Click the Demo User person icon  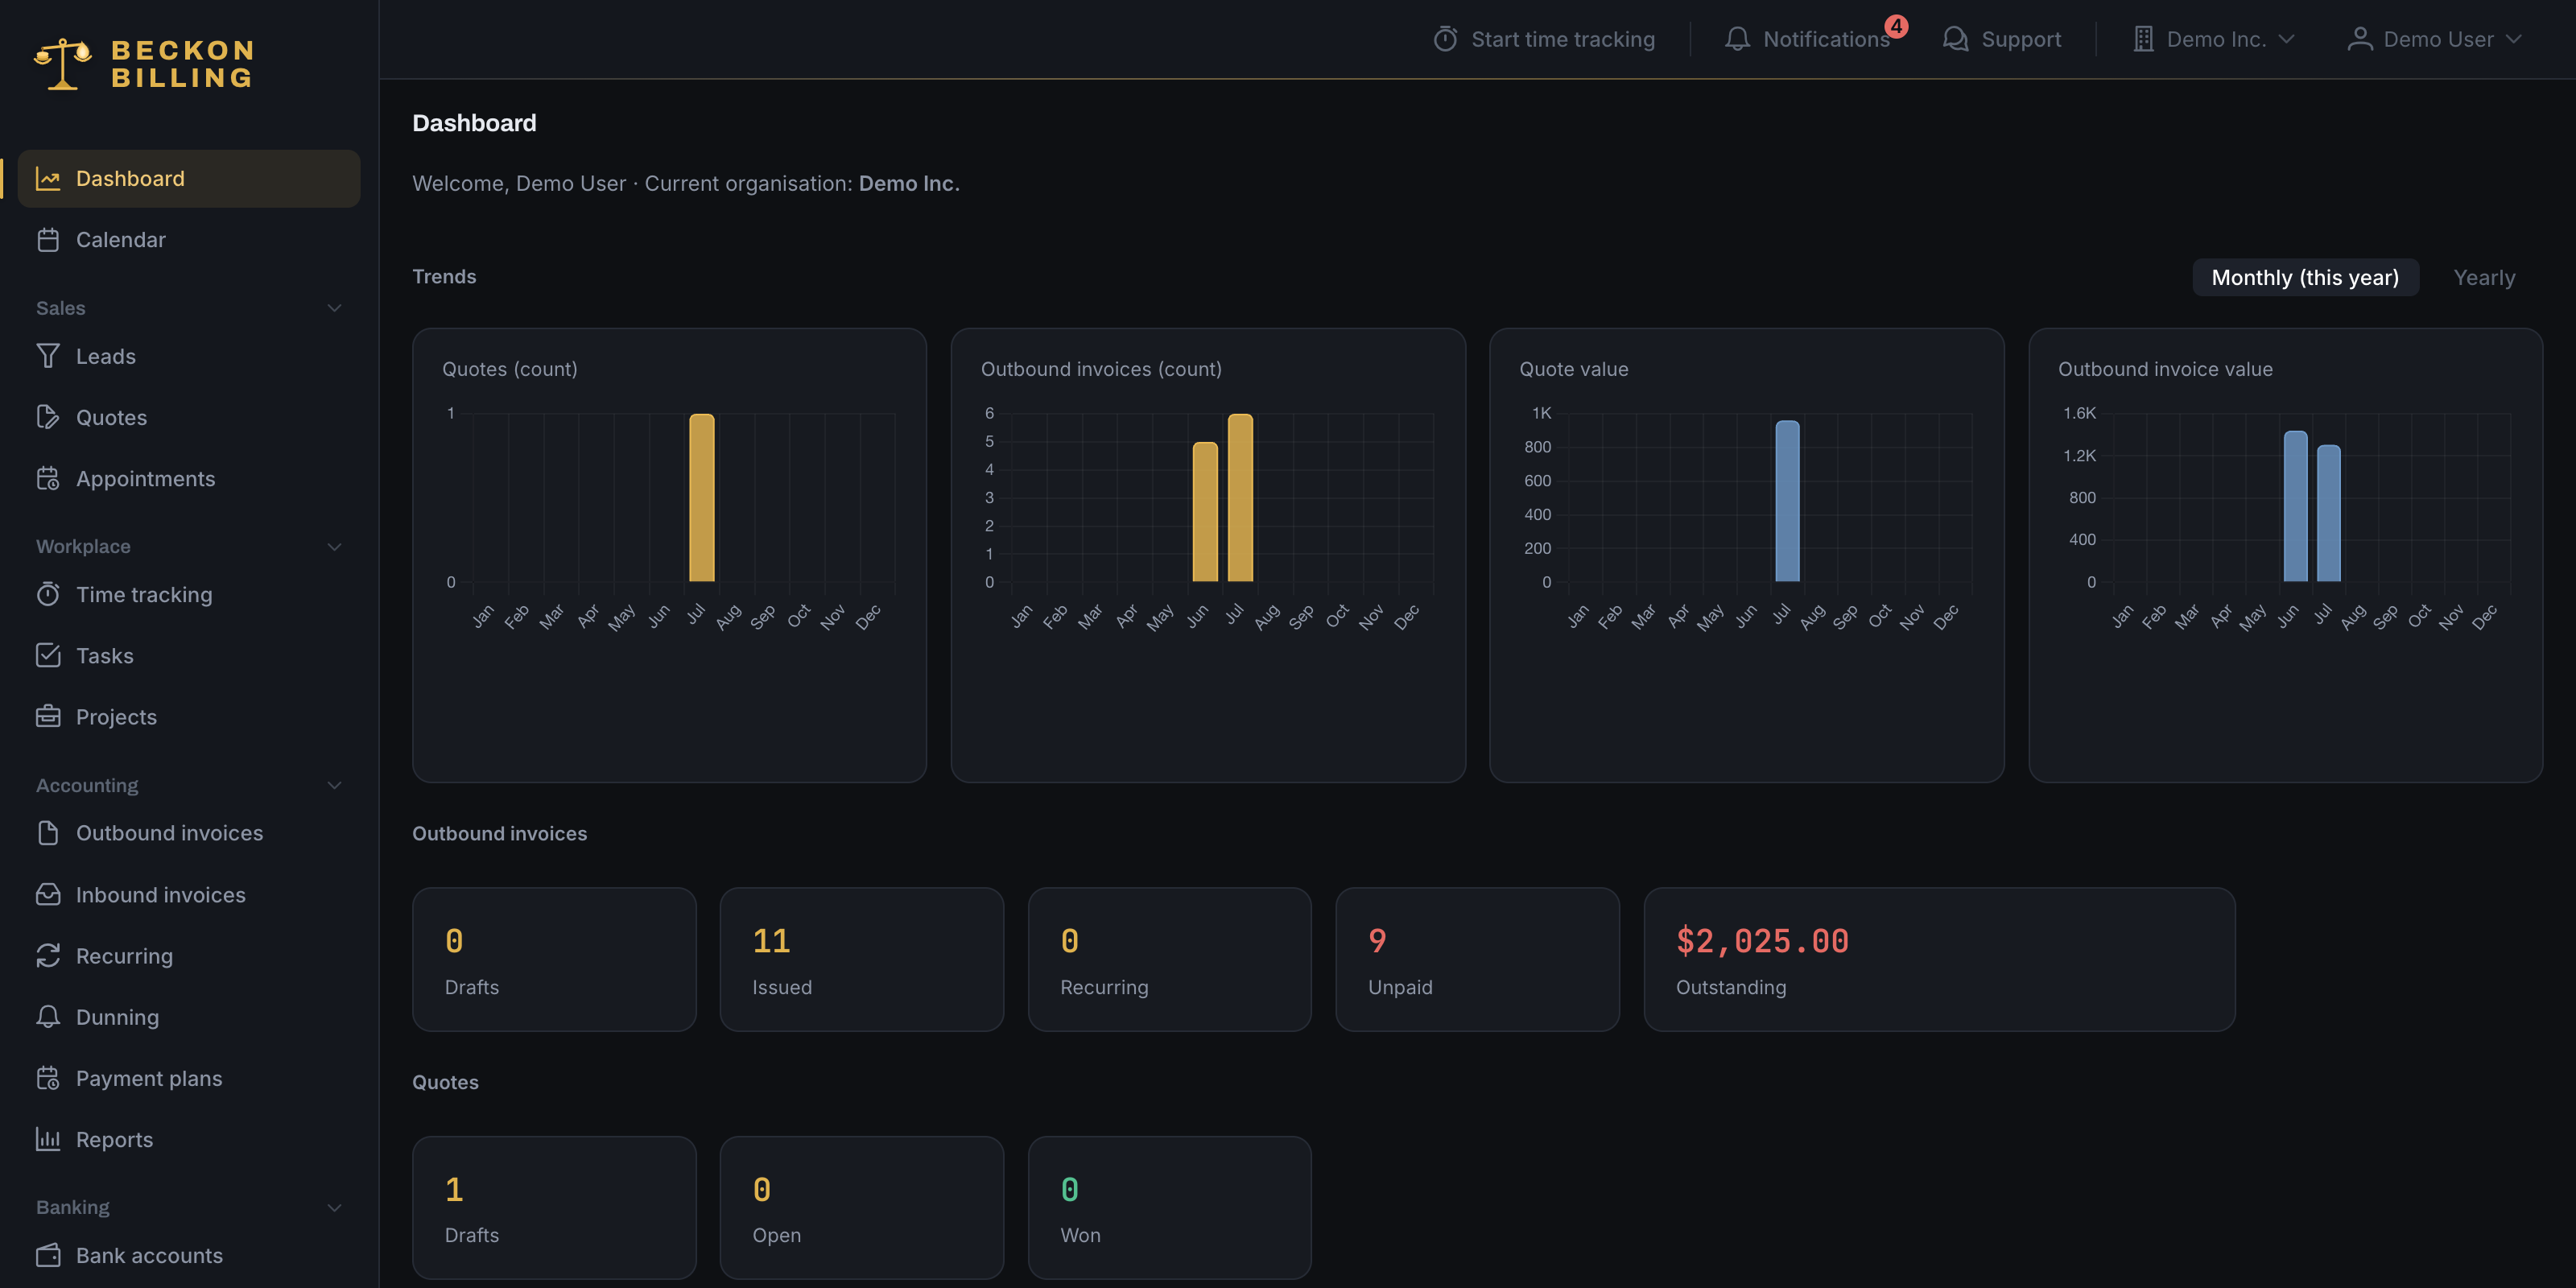coord(2360,39)
